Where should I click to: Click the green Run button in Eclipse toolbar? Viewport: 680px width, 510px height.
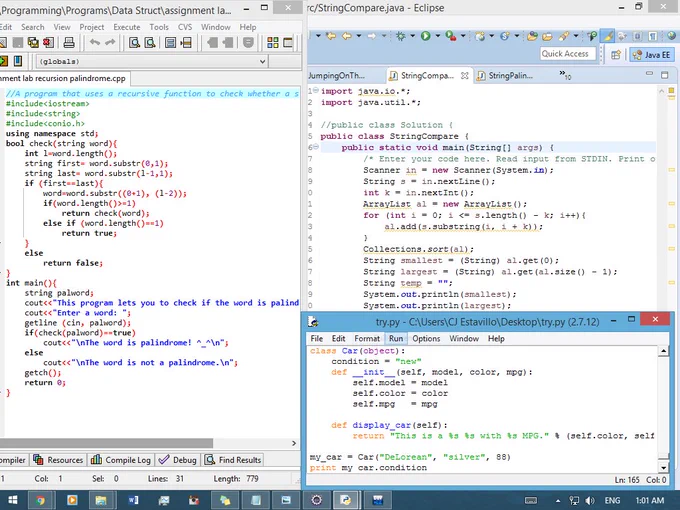(x=425, y=36)
